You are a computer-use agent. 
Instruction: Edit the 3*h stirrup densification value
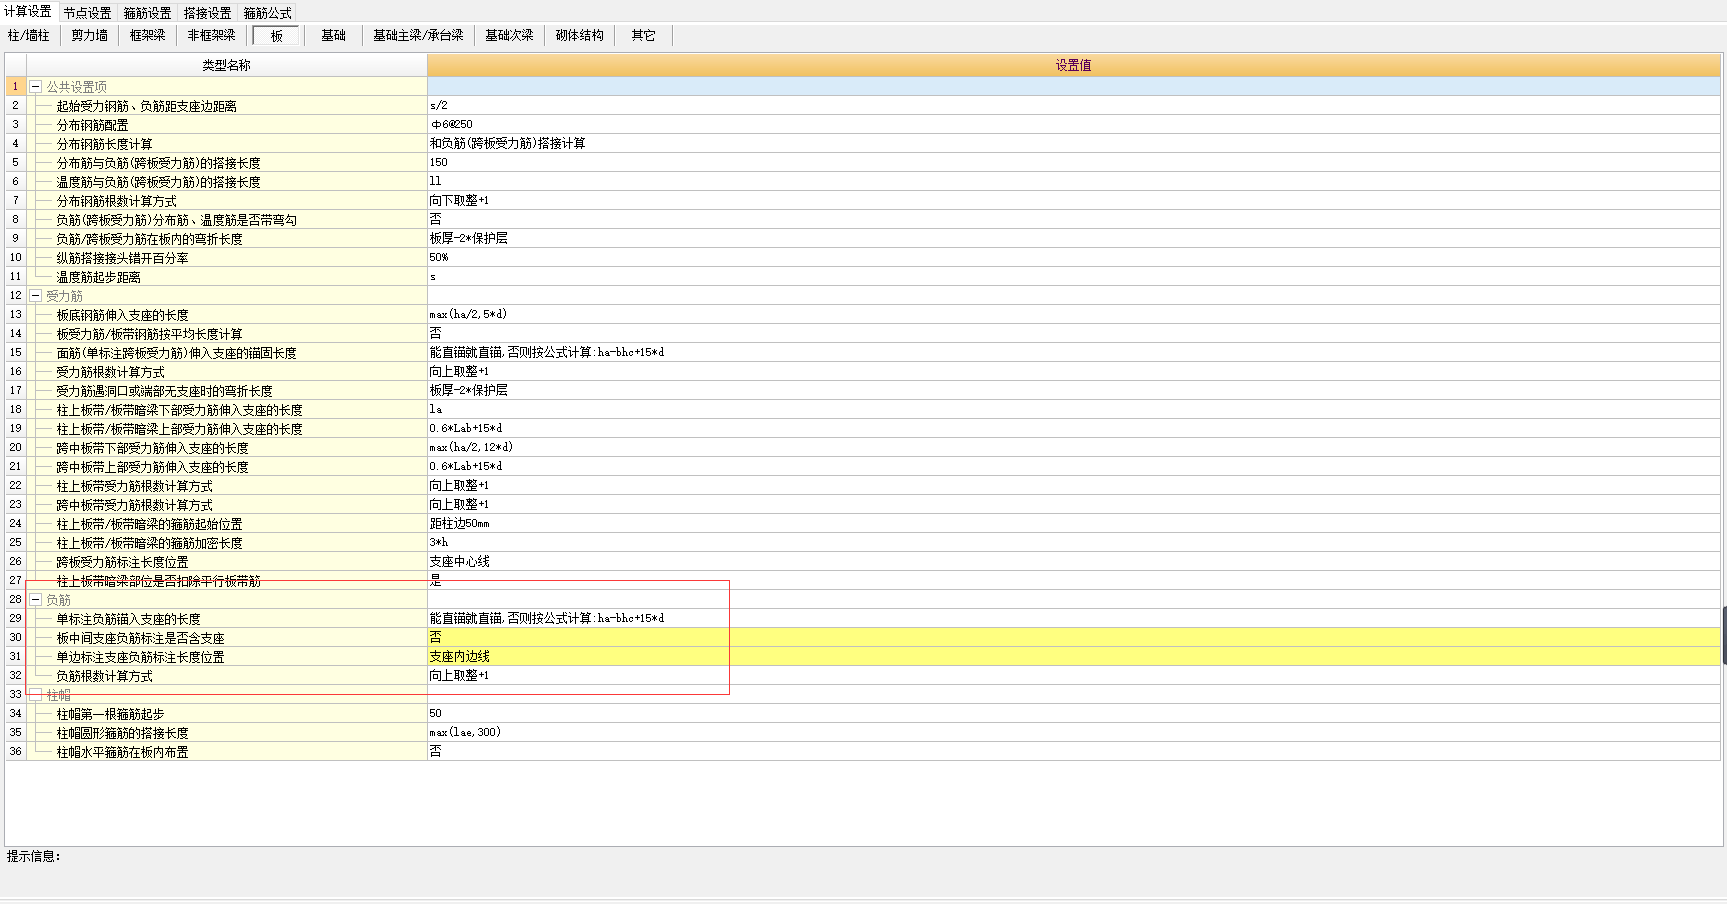click(x=1074, y=543)
